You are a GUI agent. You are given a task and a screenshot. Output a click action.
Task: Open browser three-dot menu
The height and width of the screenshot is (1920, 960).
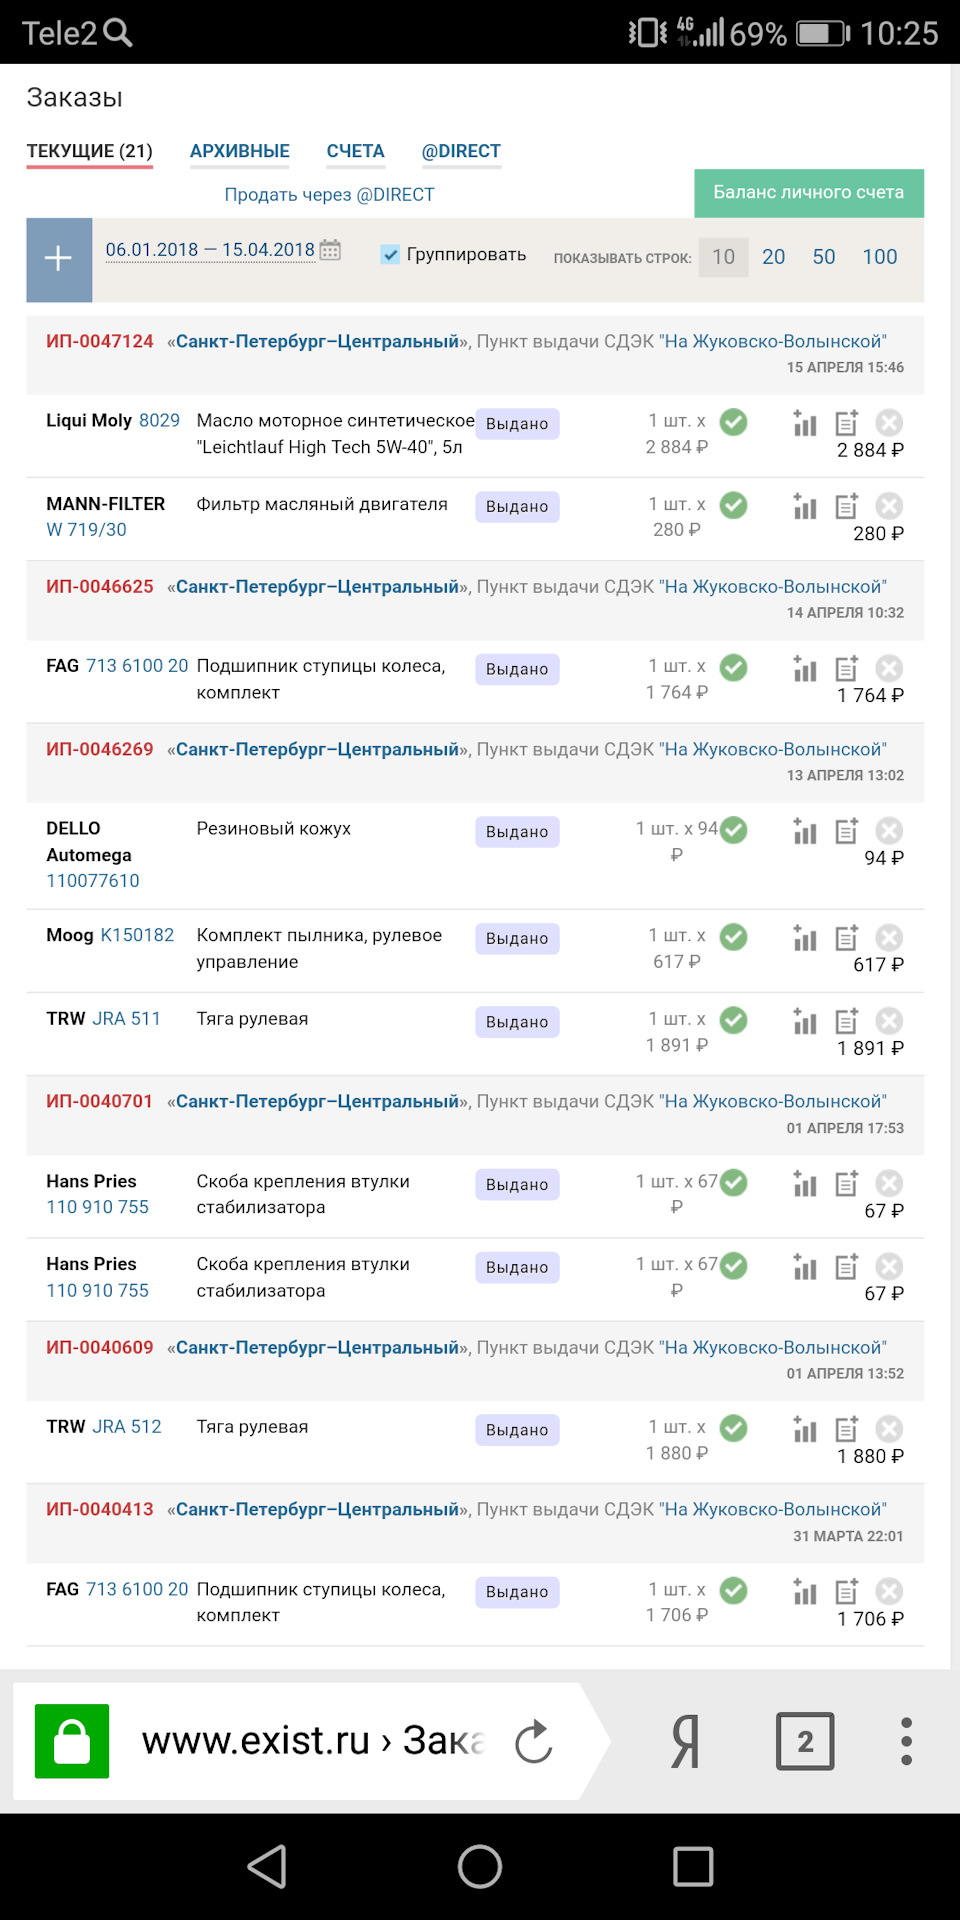906,1741
